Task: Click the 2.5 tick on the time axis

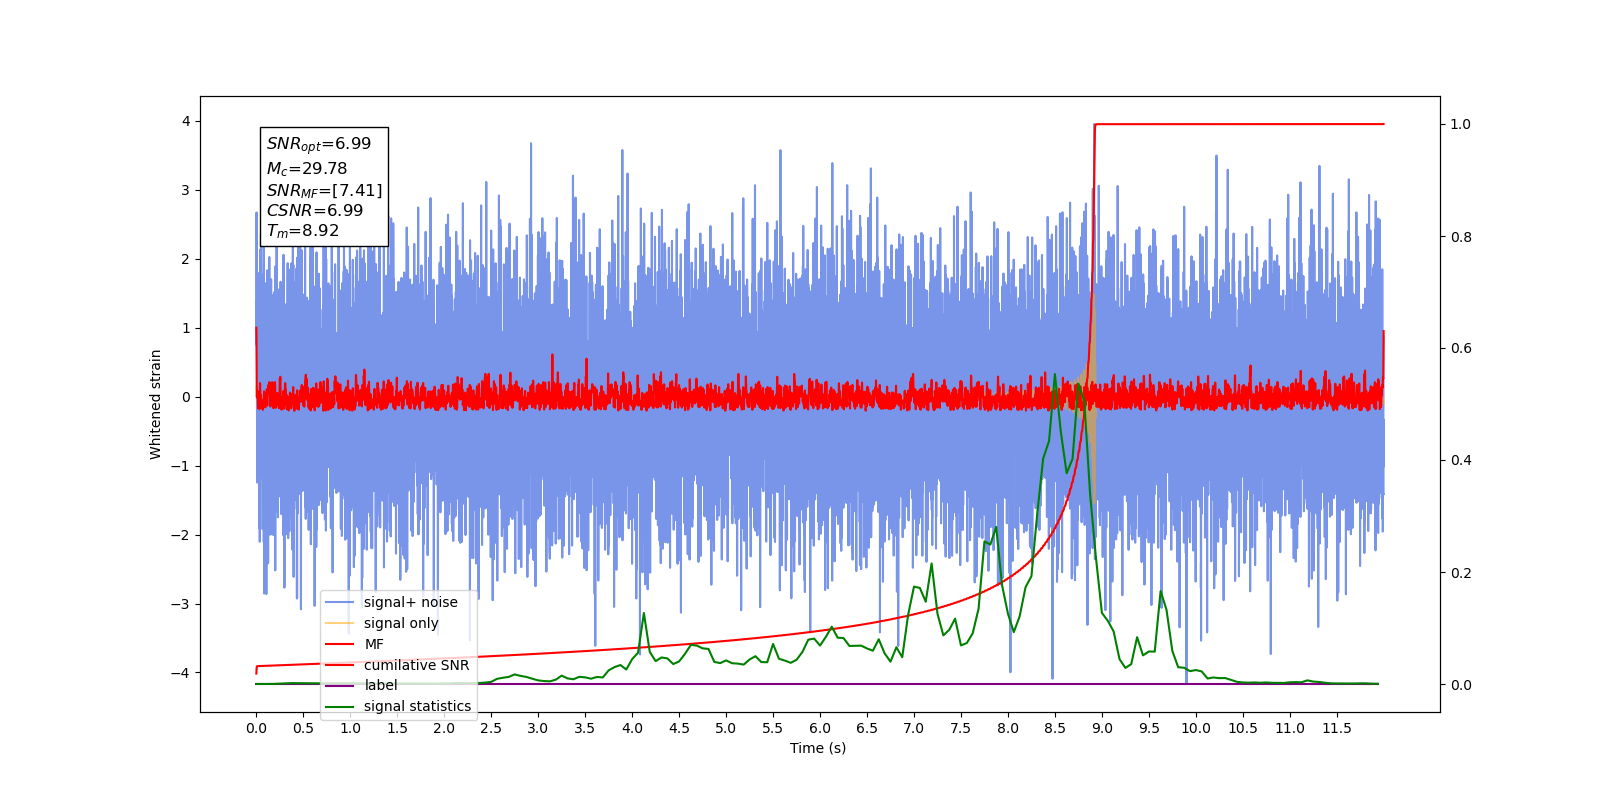Action: coord(491,728)
